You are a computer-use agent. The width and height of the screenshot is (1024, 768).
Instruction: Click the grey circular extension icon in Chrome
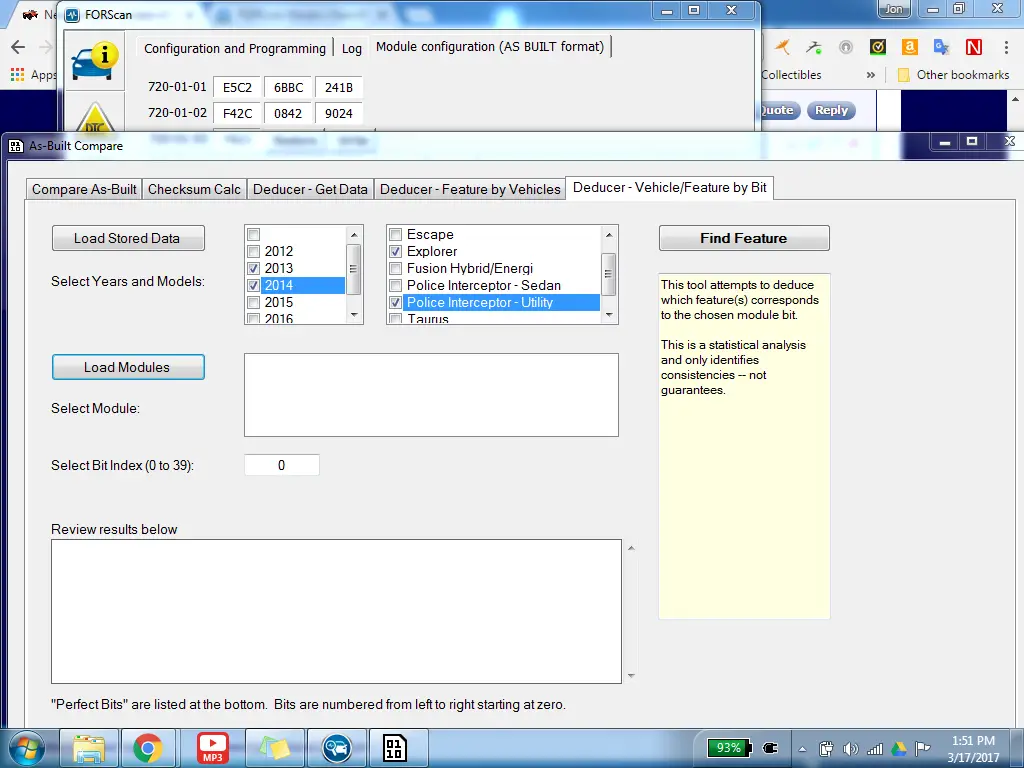(x=846, y=47)
